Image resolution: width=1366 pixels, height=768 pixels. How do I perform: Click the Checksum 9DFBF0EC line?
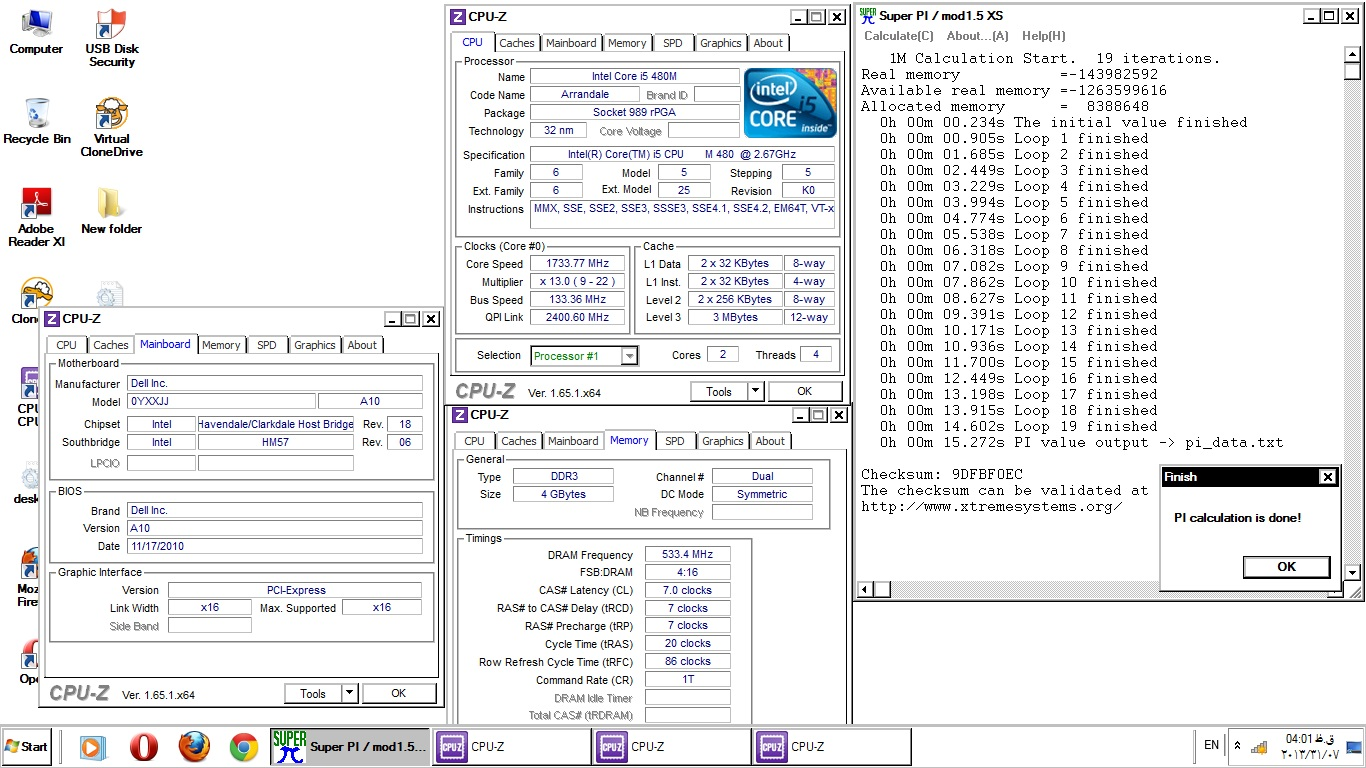941,474
